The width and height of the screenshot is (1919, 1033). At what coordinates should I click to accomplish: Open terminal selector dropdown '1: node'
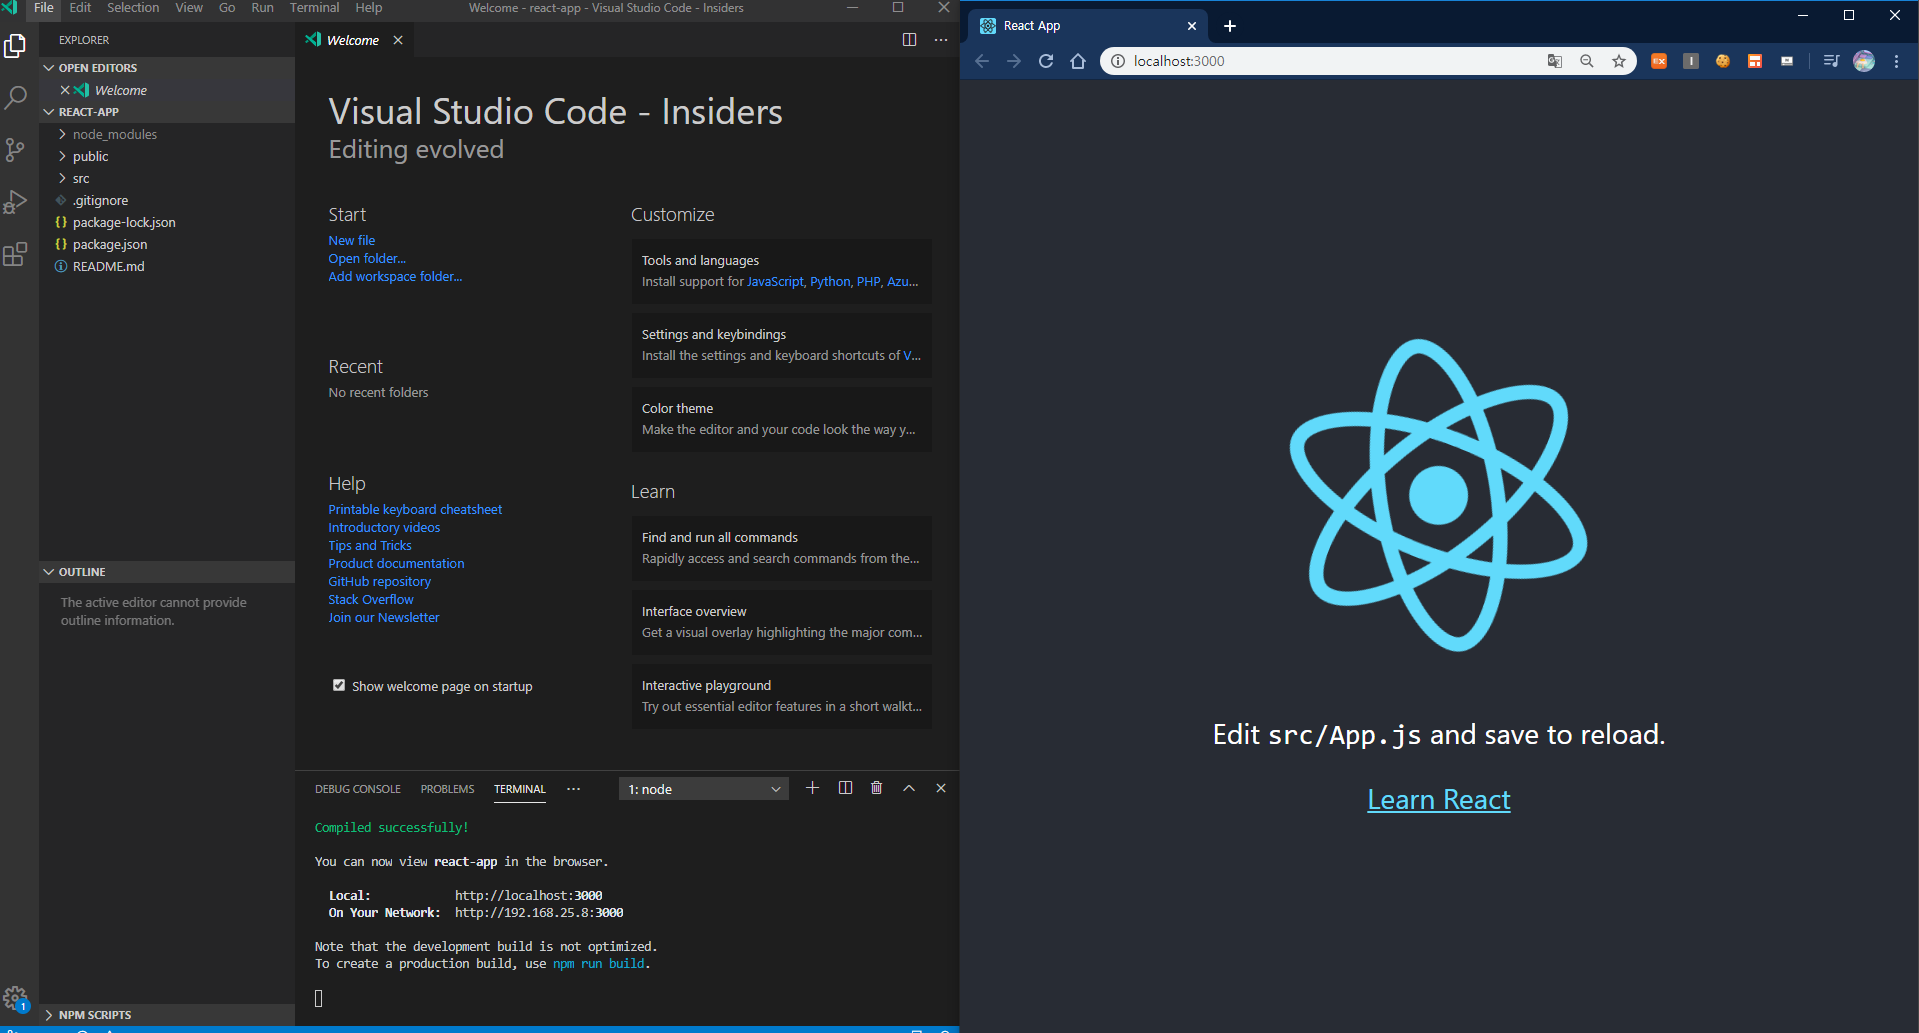(704, 789)
